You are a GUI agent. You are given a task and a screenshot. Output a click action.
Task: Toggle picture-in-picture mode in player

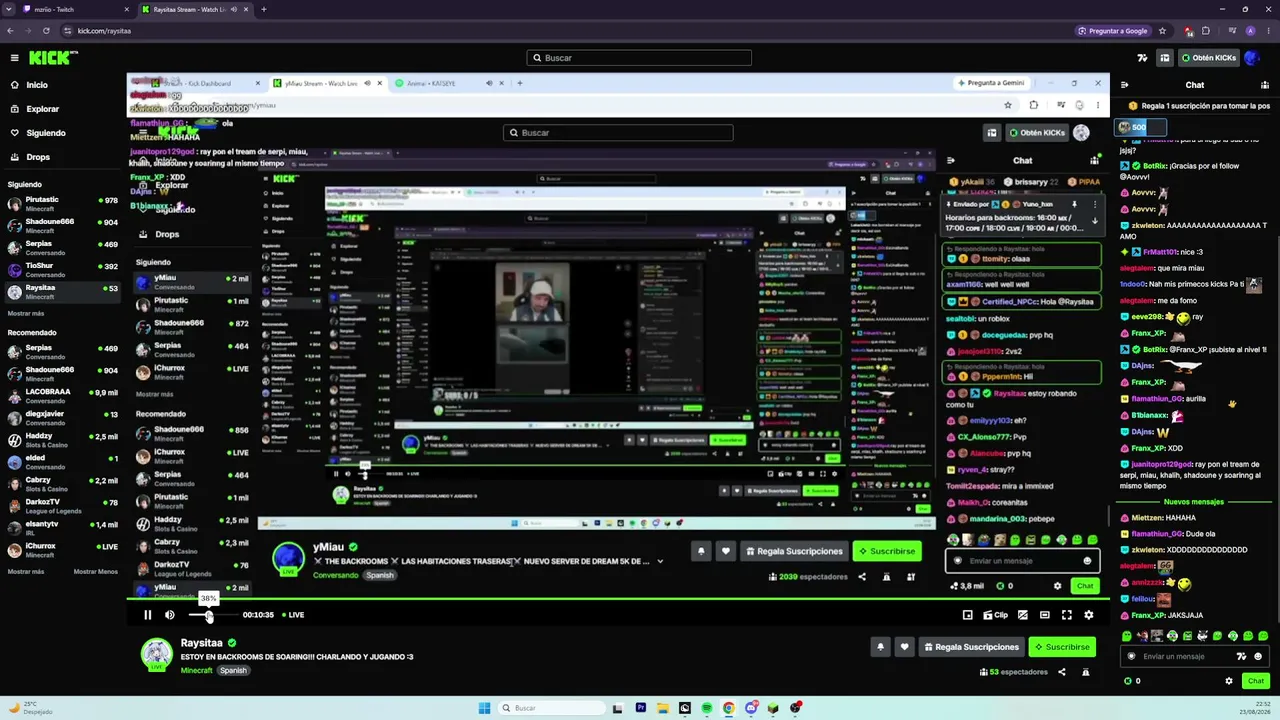coord(1022,615)
